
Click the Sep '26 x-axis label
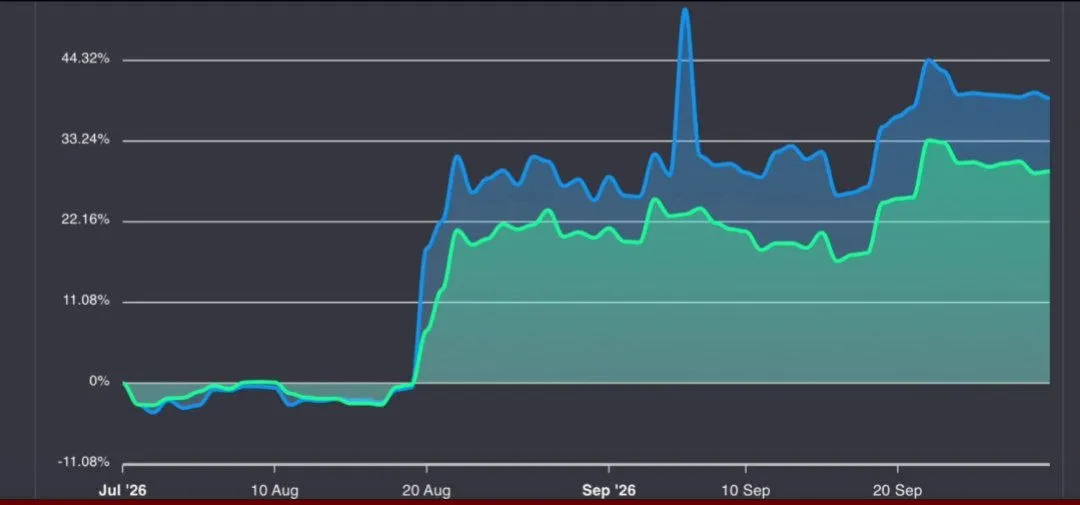point(609,491)
